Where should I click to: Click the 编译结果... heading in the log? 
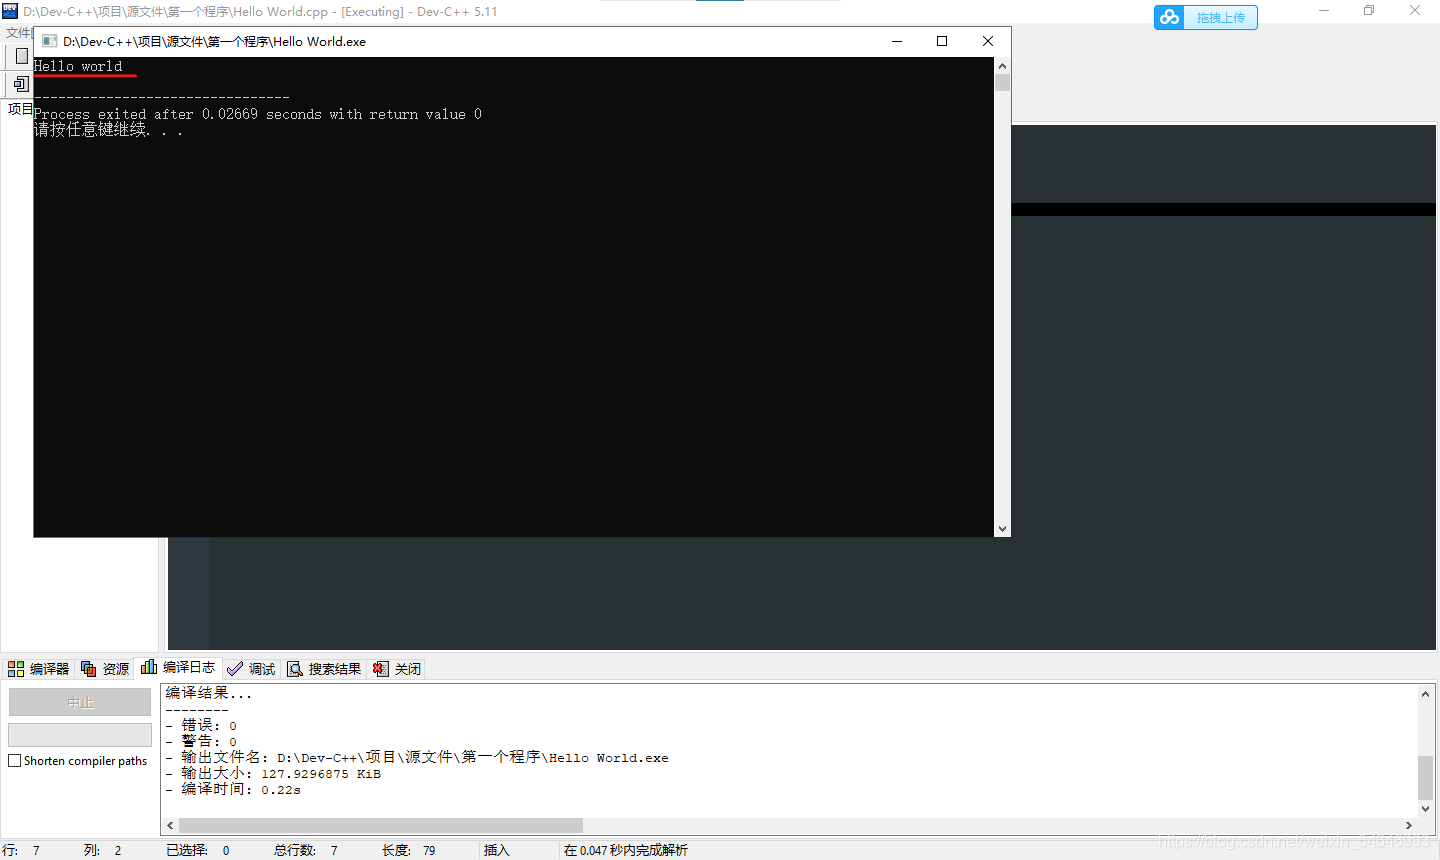[x=209, y=693]
